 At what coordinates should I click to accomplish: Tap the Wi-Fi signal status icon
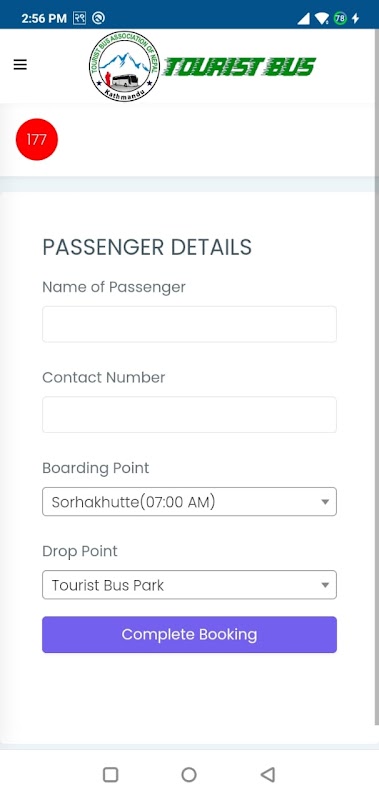(x=322, y=19)
